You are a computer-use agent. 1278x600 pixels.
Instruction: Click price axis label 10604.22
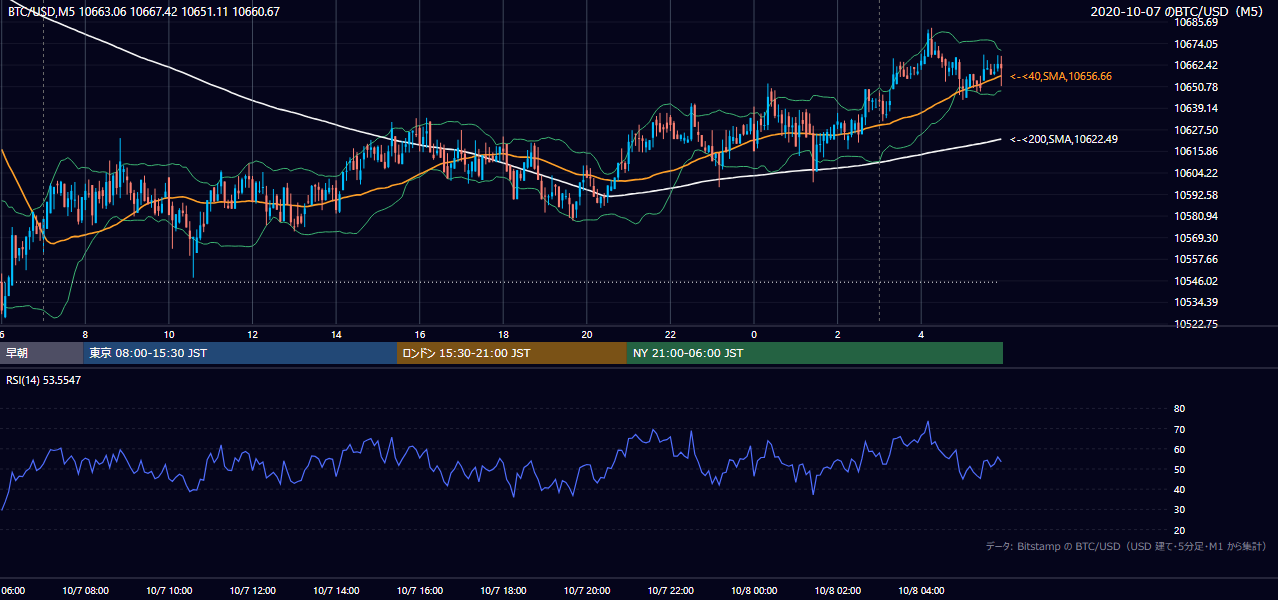click(x=1196, y=173)
